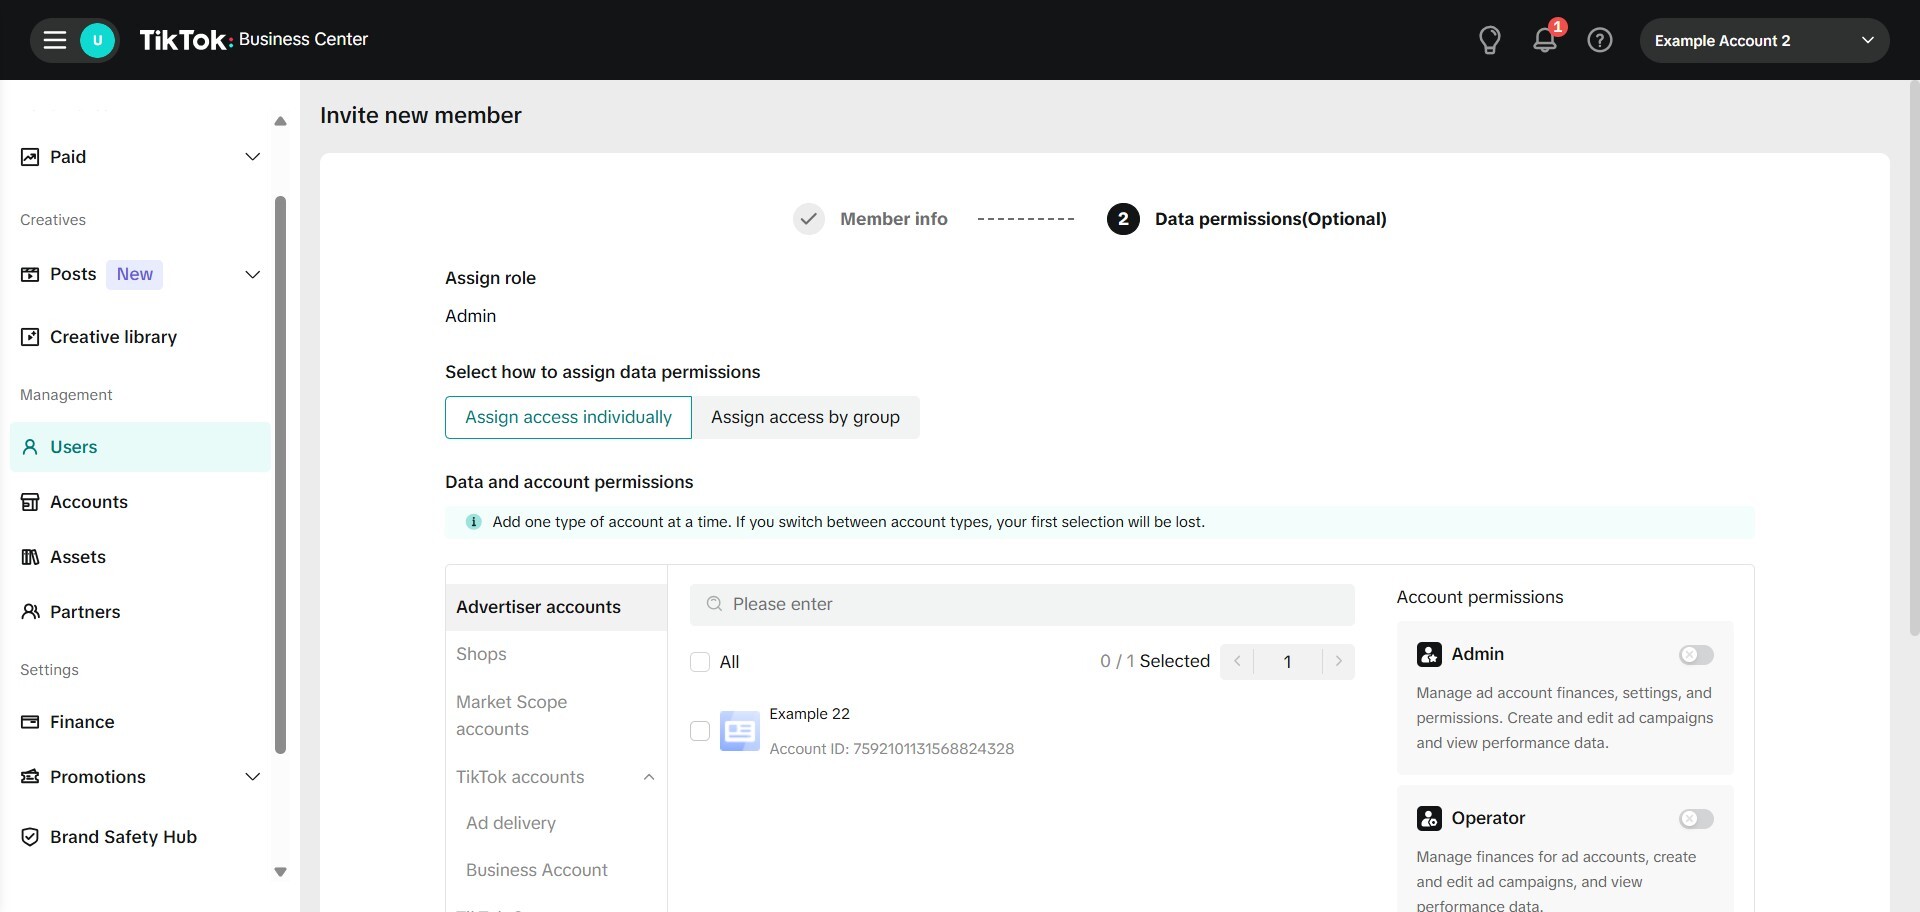Viewport: 1920px width, 912px height.
Task: Check the All accounts checkbox
Action: 700,662
